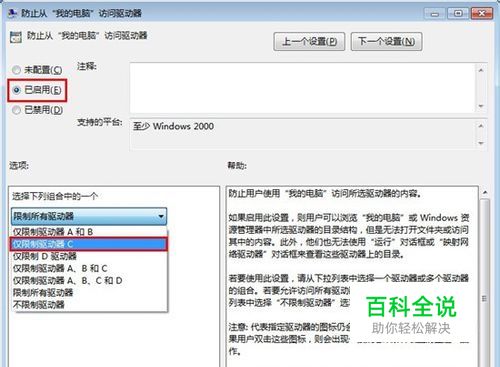Choose 限制所有驱动器 list option
This screenshot has height=367, width=500.
point(89,293)
